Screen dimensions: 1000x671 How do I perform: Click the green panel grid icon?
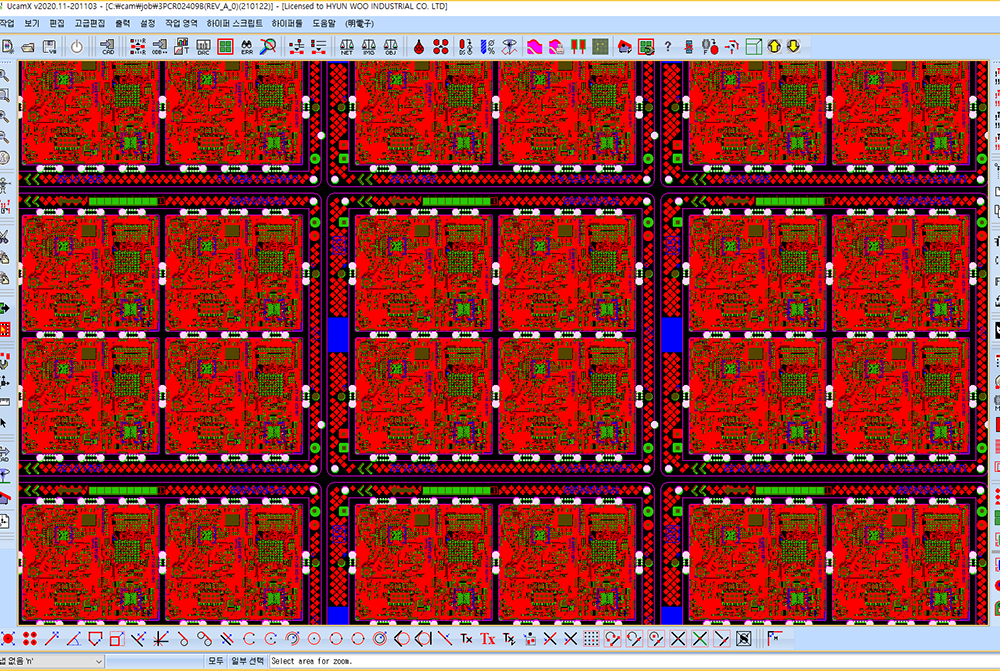pos(225,47)
